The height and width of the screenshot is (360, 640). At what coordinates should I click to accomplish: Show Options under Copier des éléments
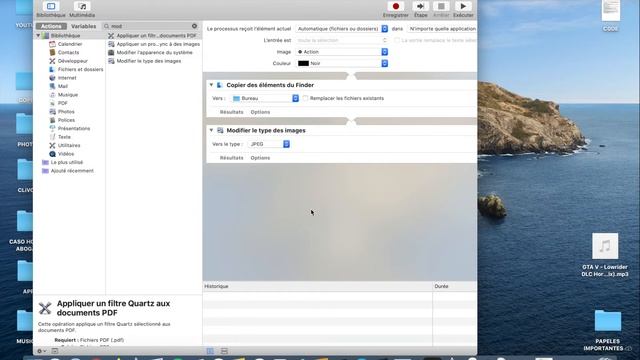click(260, 112)
